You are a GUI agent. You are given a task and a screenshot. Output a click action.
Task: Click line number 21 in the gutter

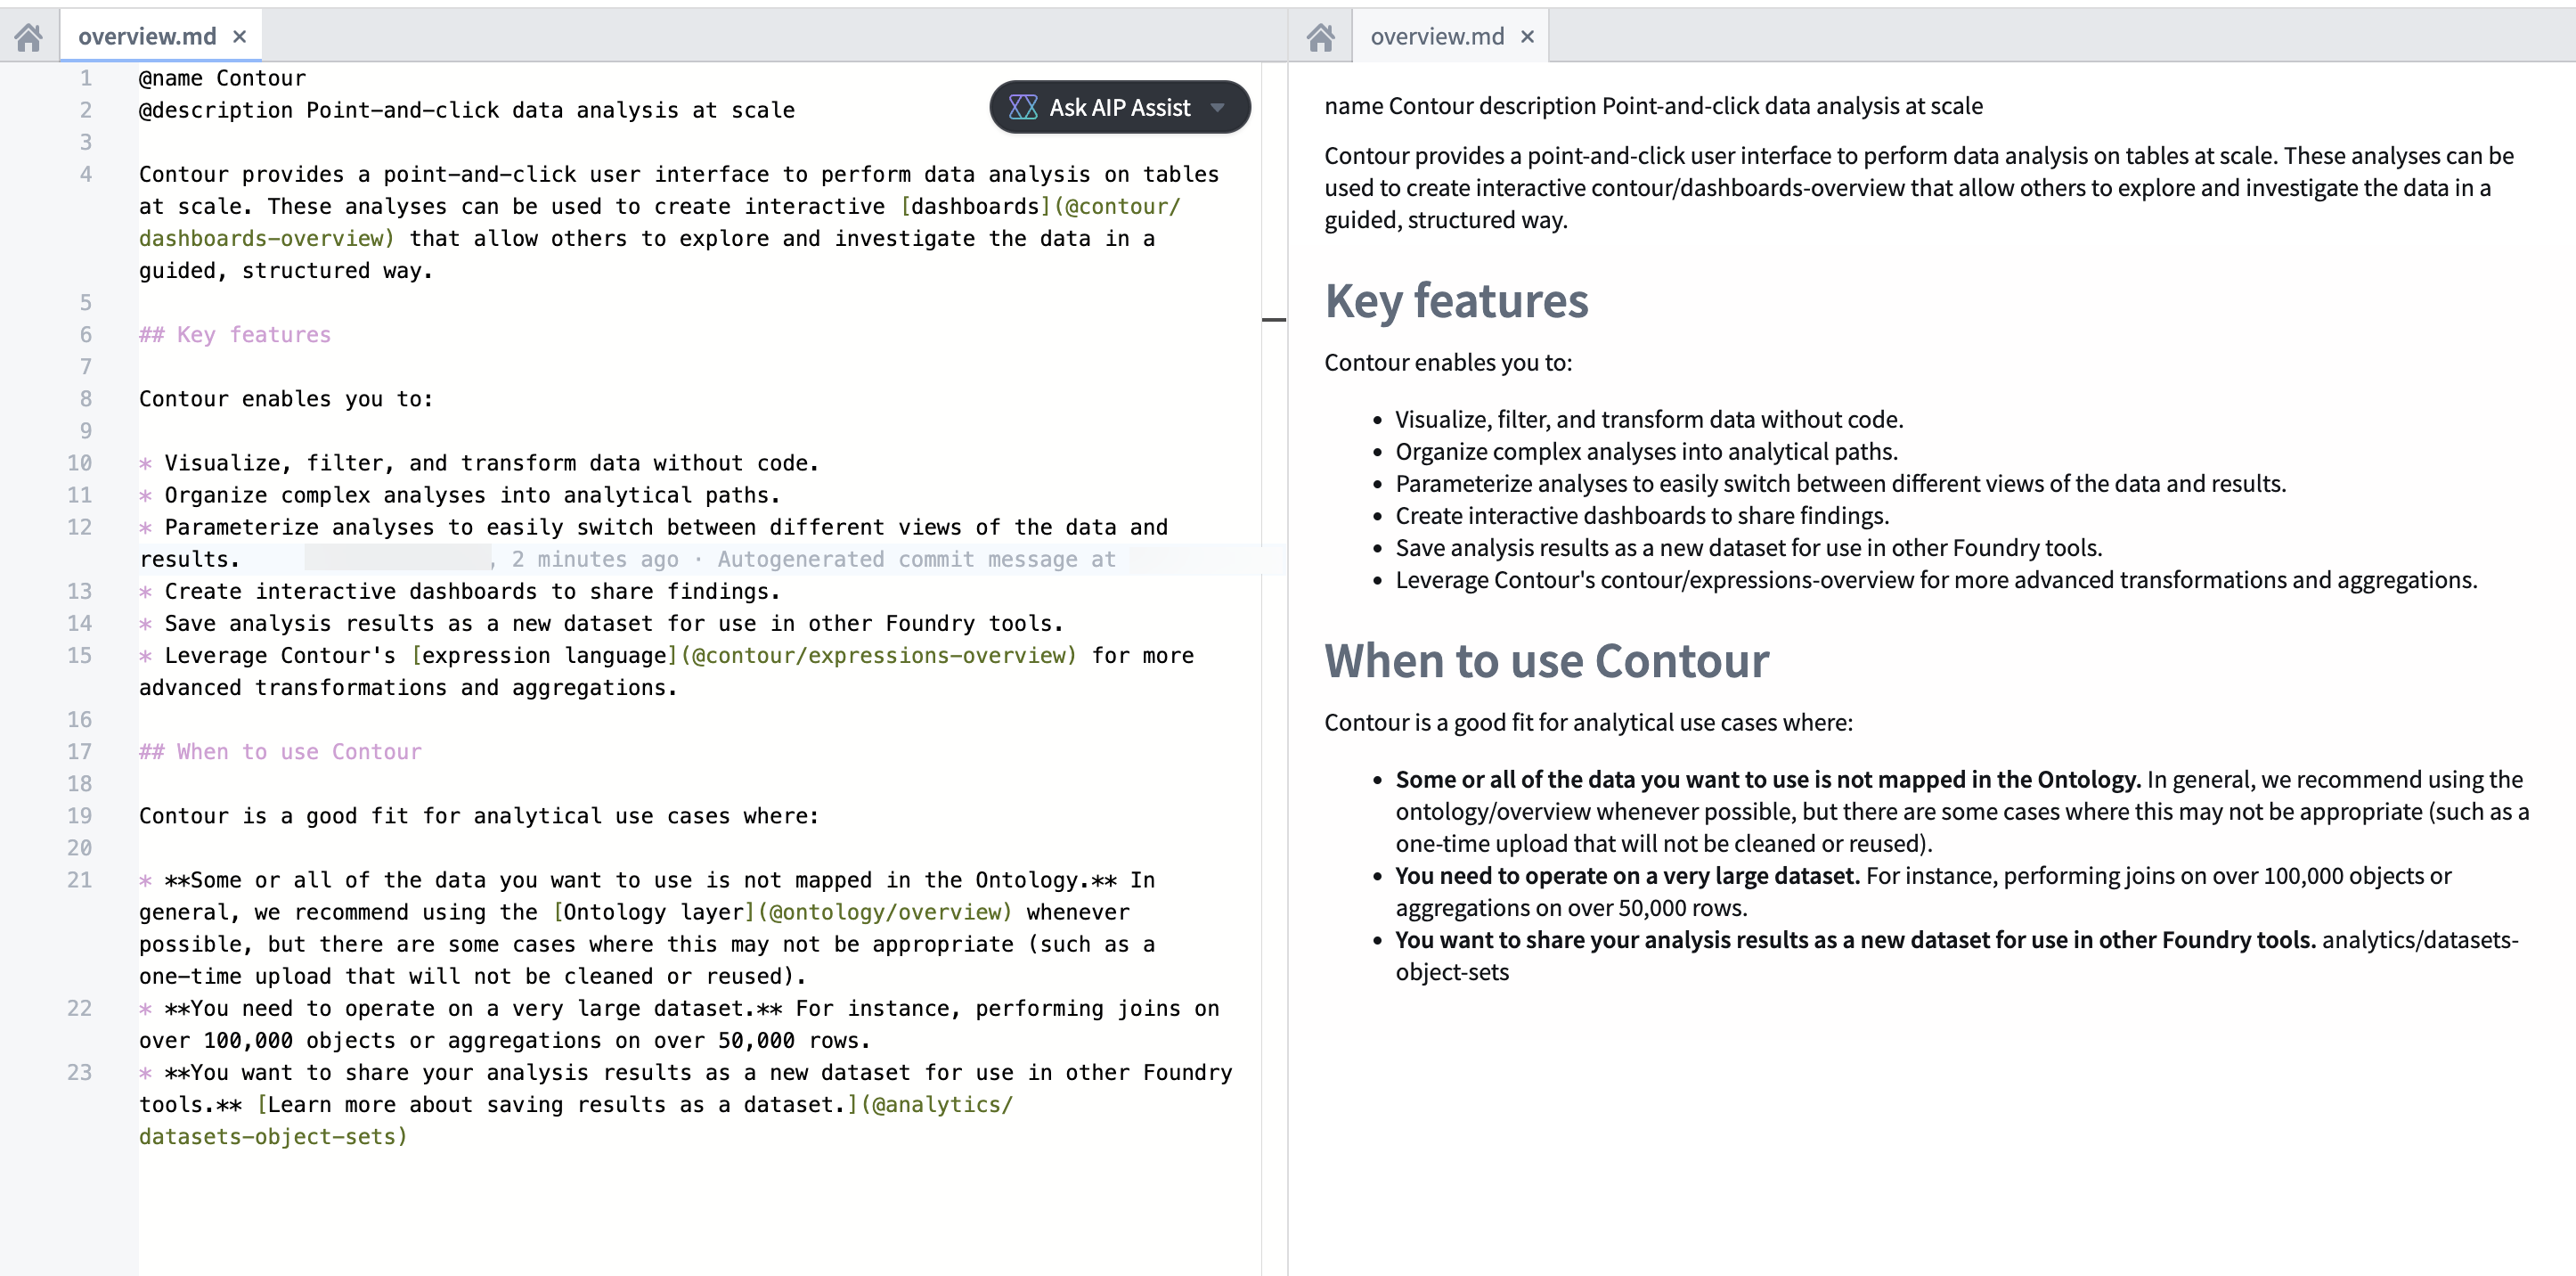point(79,880)
